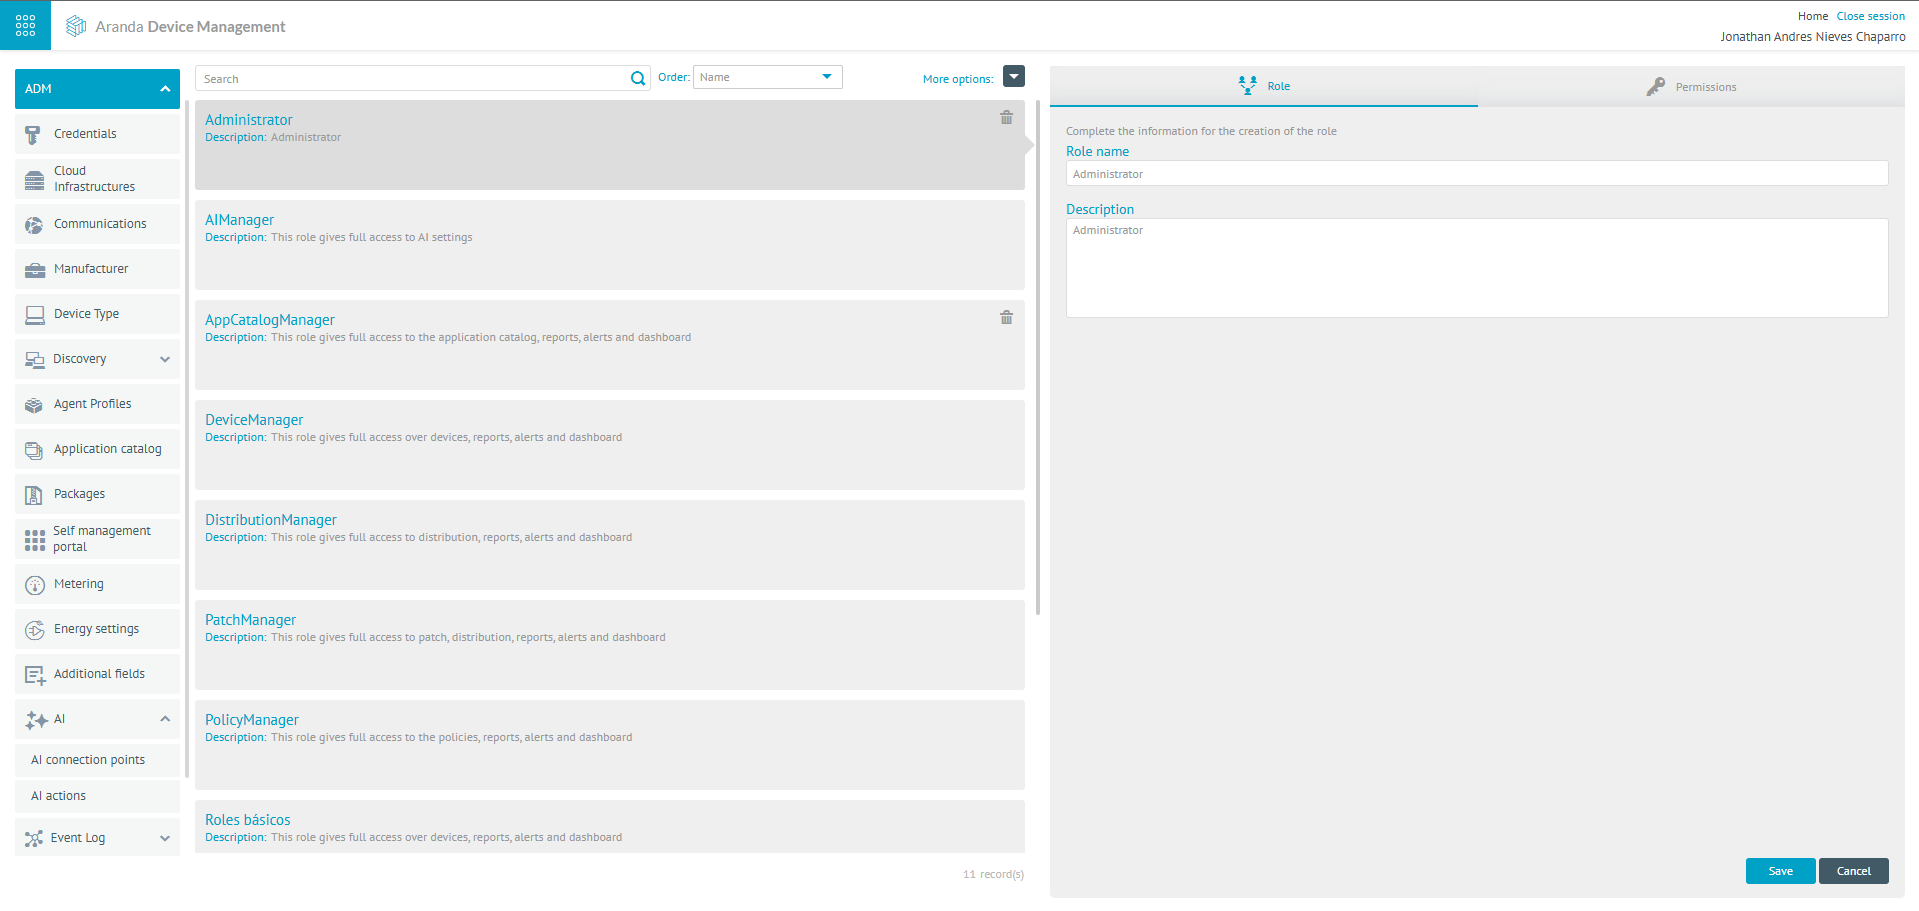
Task: Click the Role name input field
Action: click(1476, 174)
